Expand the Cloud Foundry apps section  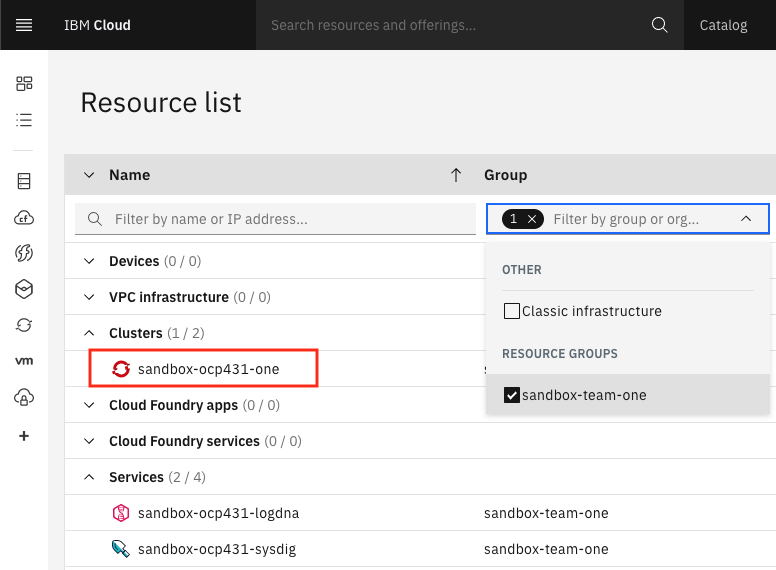tap(89, 405)
